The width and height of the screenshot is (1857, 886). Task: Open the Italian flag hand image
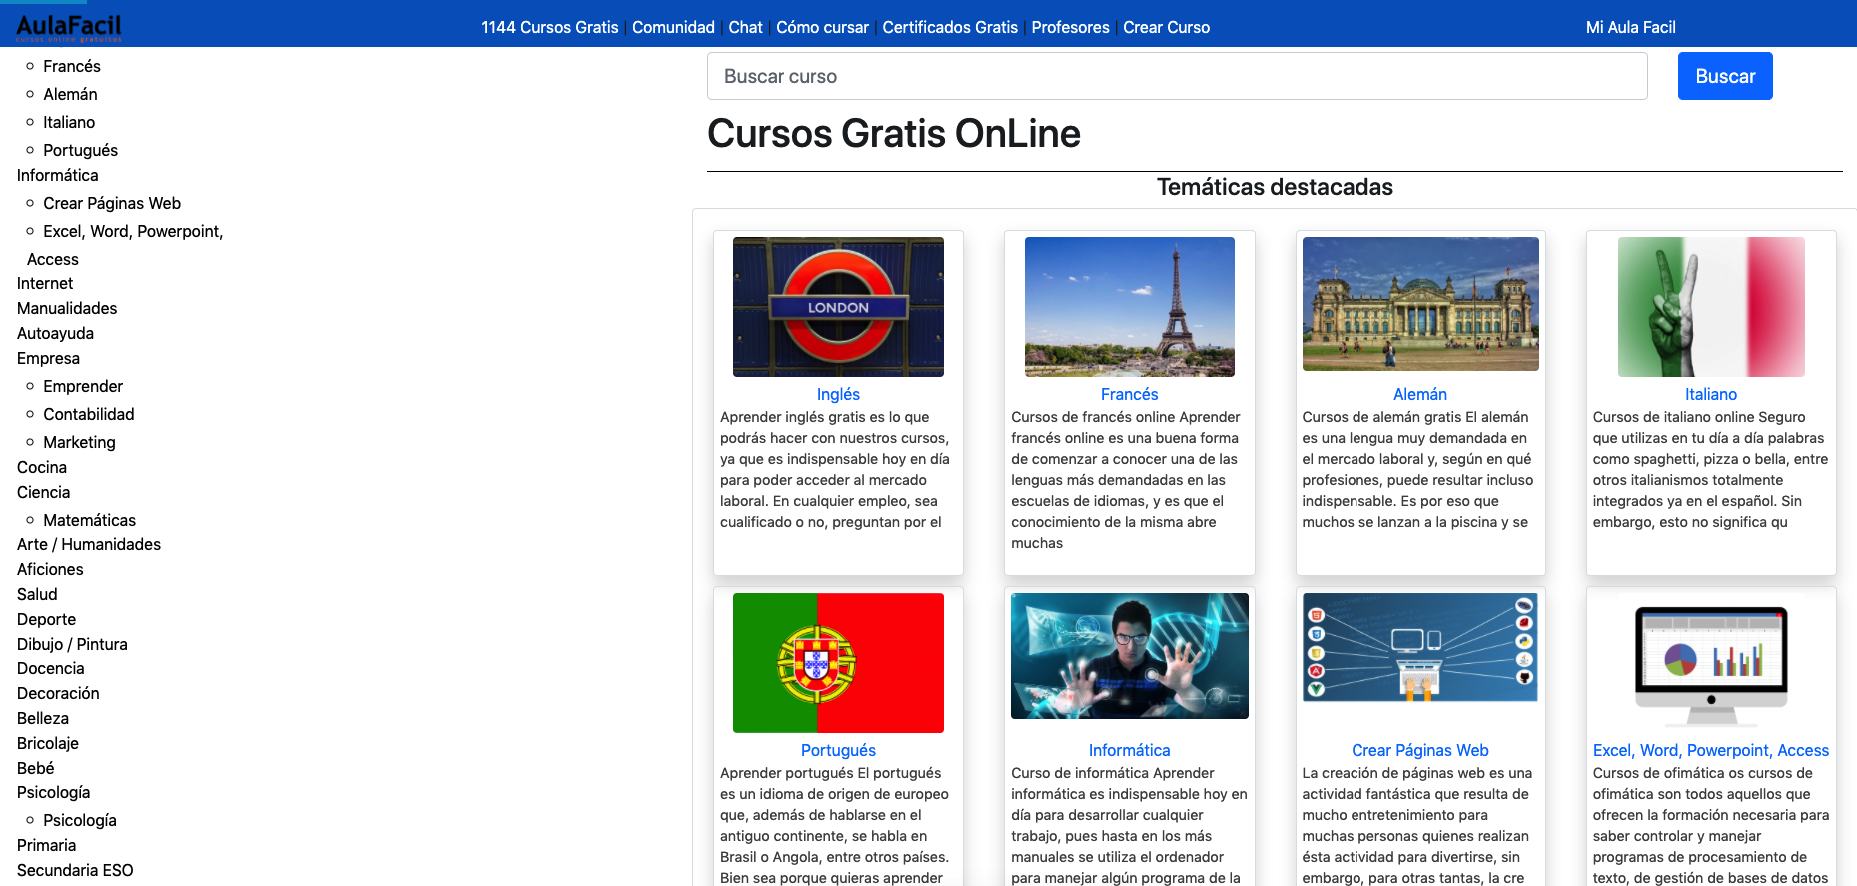point(1711,307)
